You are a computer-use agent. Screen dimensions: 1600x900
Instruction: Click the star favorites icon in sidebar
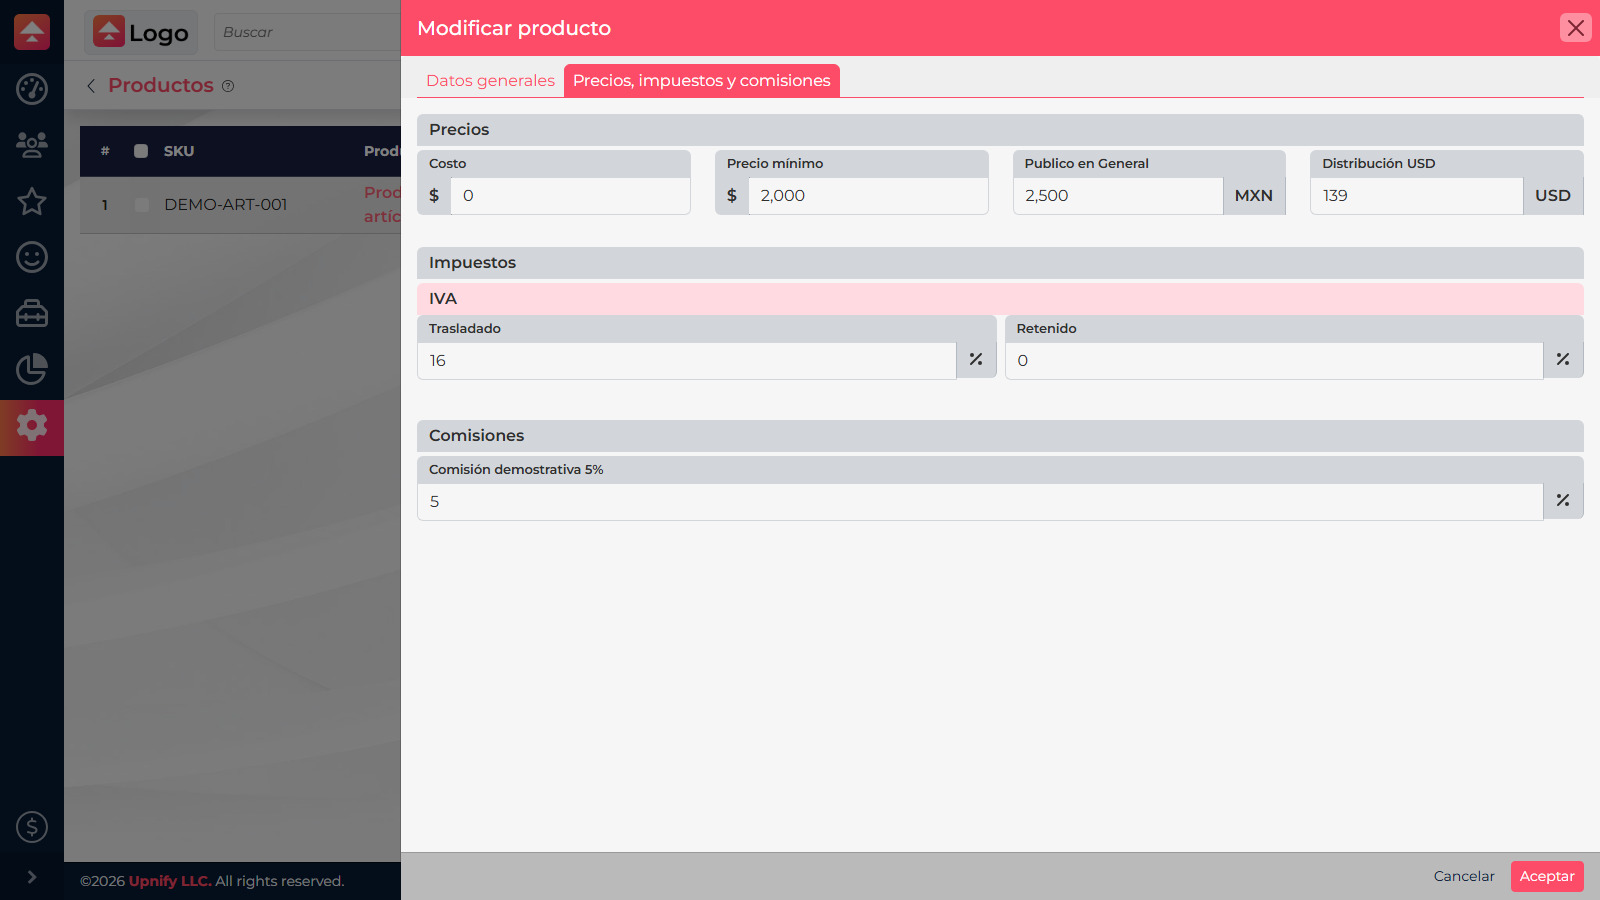point(32,201)
